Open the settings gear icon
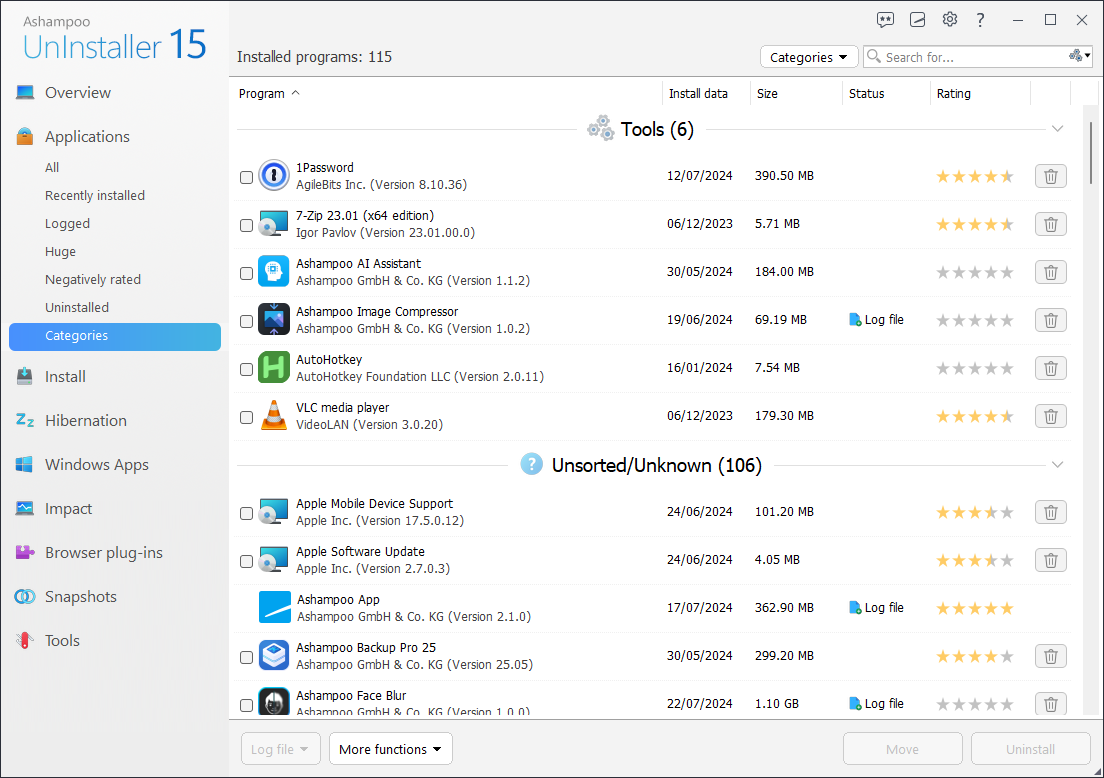Screen dimensions: 1104x778 pos(949,19)
